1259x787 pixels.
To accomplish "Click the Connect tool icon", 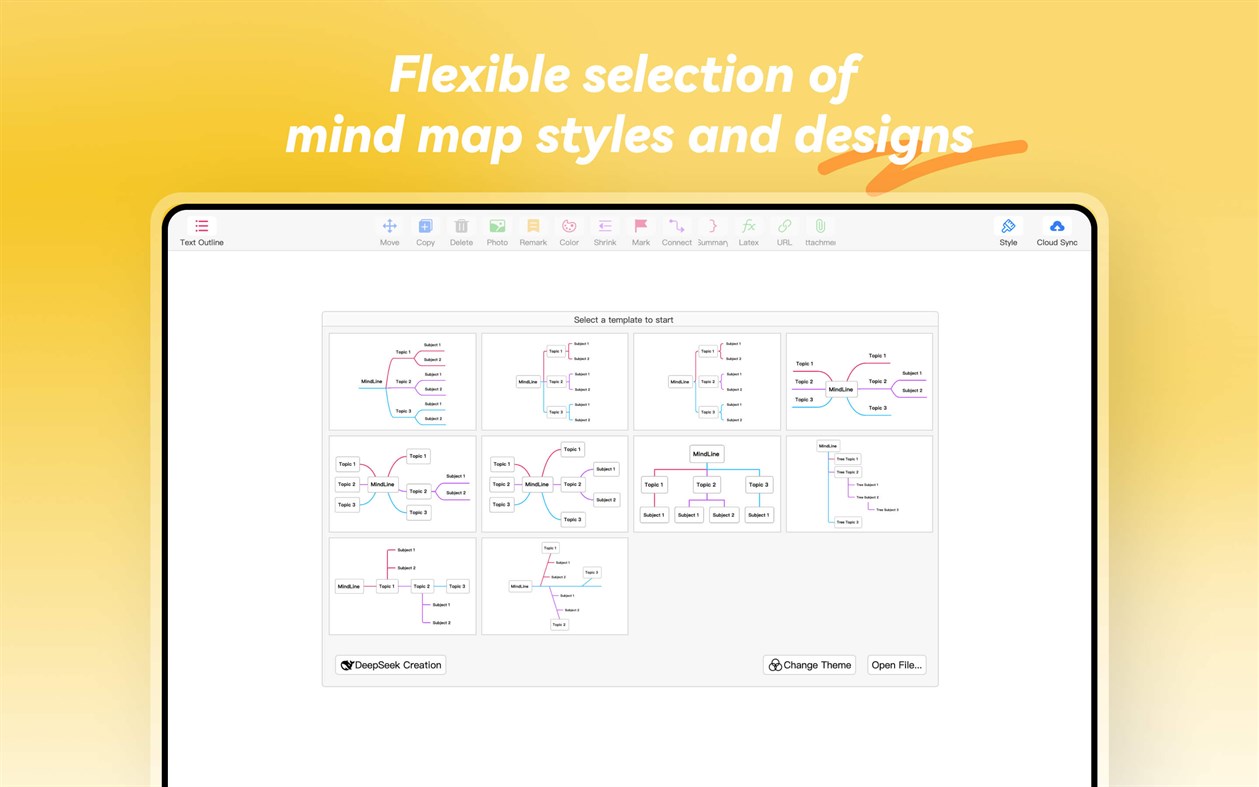I will (x=677, y=226).
